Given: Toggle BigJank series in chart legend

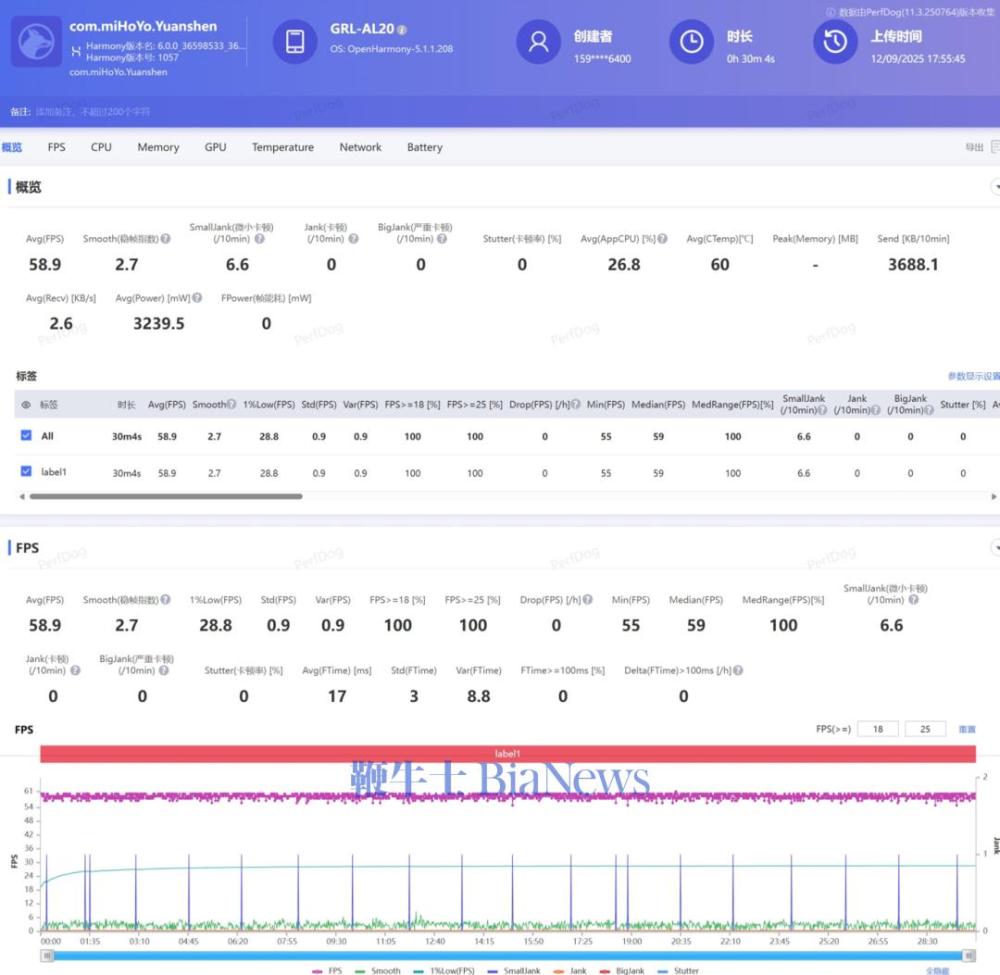Looking at the screenshot, I should (622, 971).
